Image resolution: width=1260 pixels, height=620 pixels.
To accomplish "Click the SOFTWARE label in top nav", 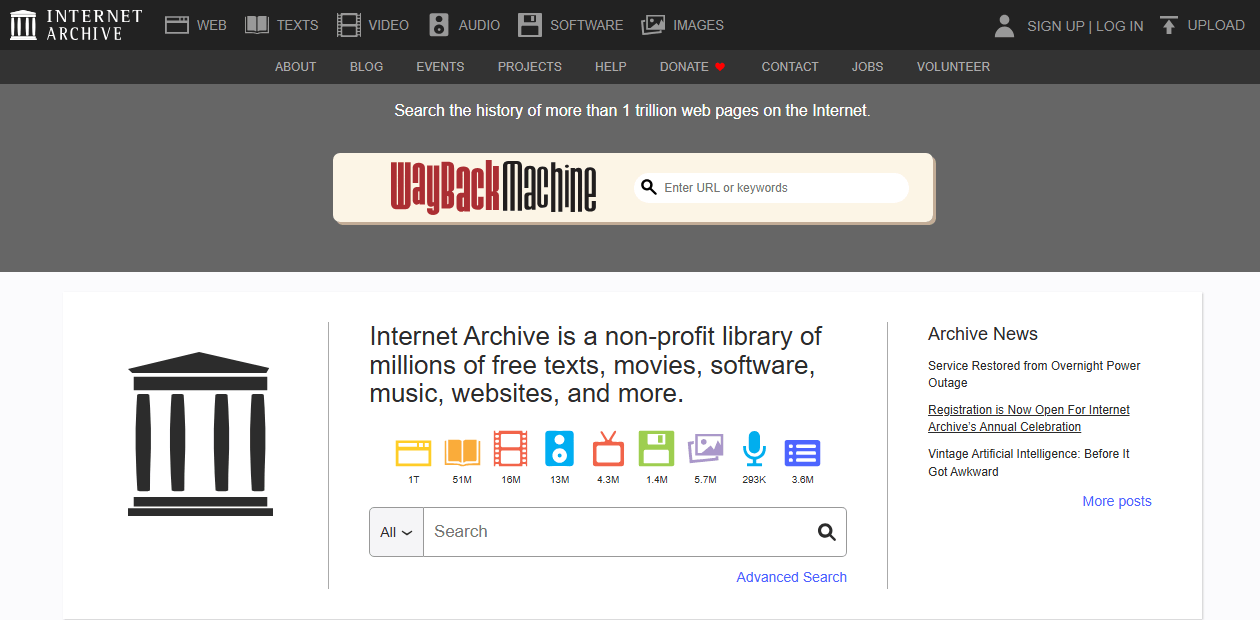I will (587, 25).
